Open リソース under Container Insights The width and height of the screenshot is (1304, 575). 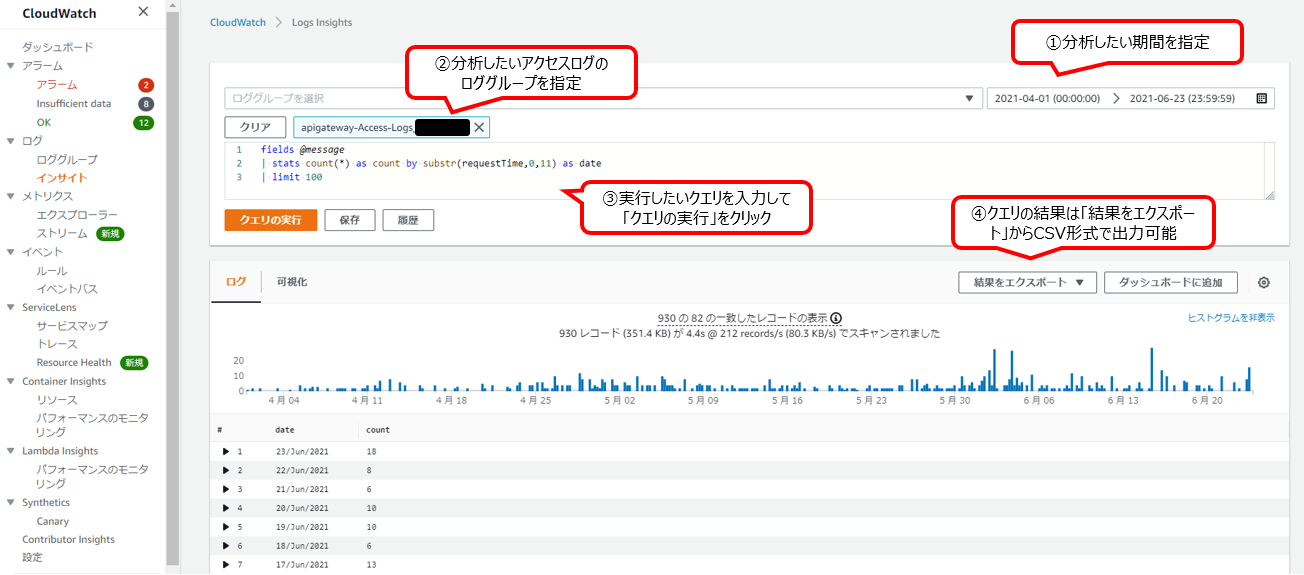[x=57, y=400]
